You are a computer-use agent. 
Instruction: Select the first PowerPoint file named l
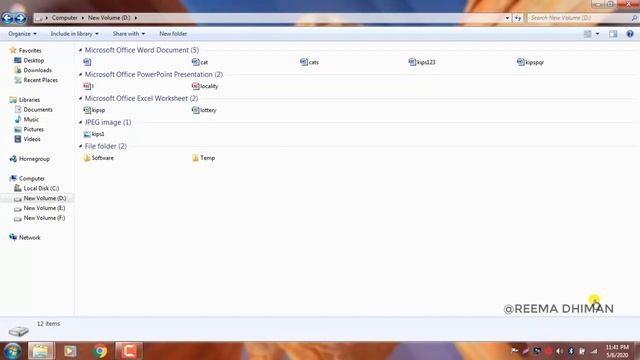coord(88,86)
